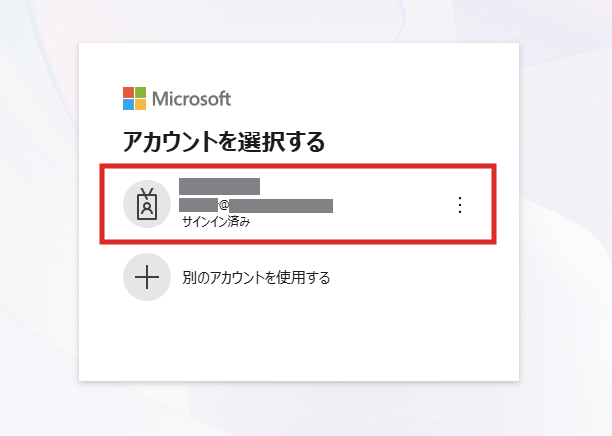Click the plus icon to add account
This screenshot has width=612, height=436.
coord(147,277)
